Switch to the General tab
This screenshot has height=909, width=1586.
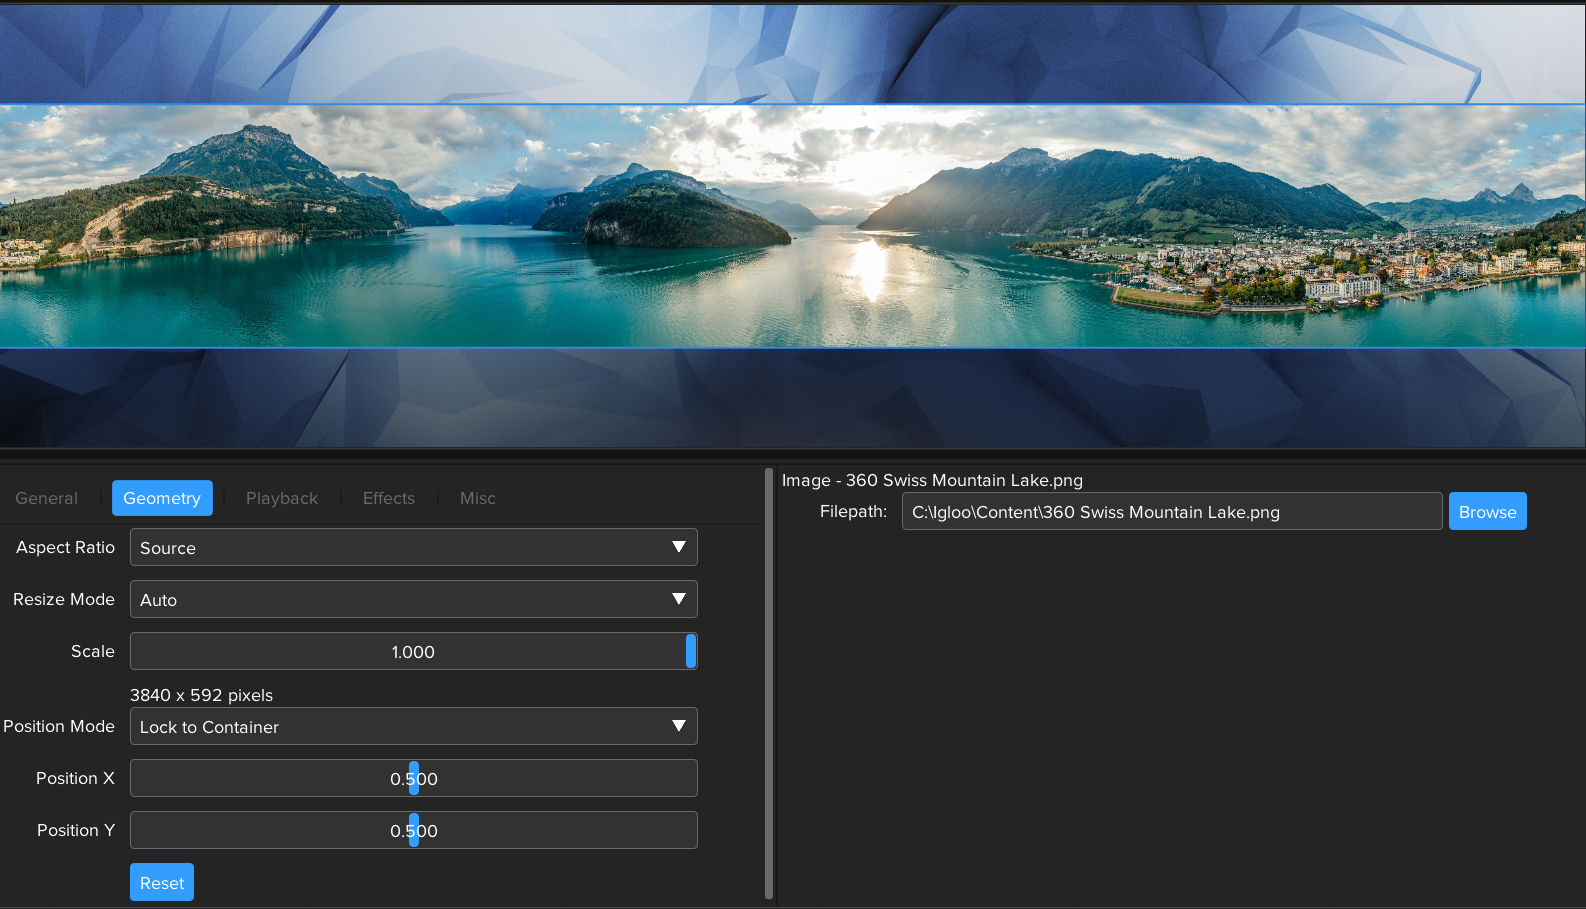(47, 498)
